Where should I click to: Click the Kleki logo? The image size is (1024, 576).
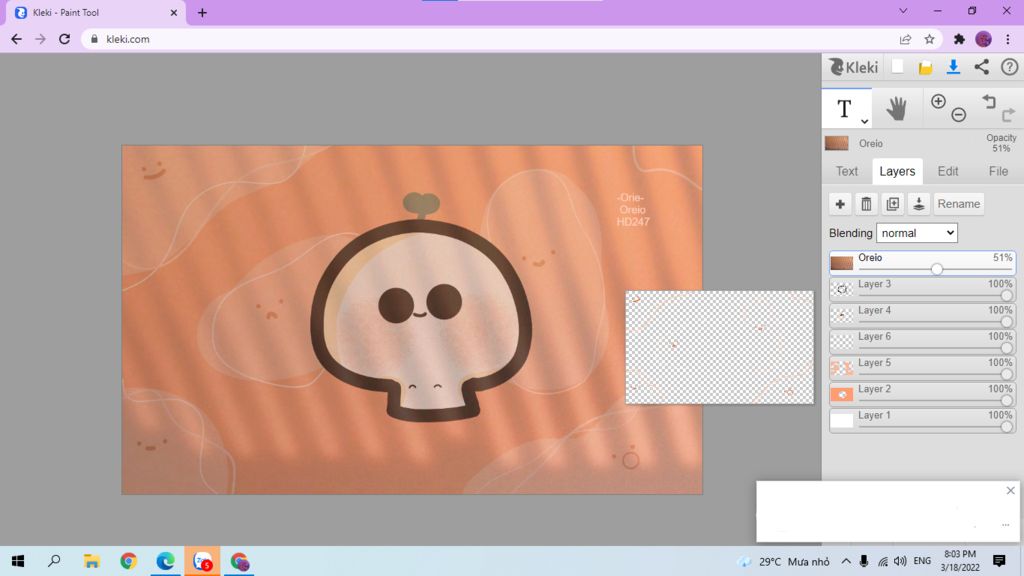tap(854, 67)
